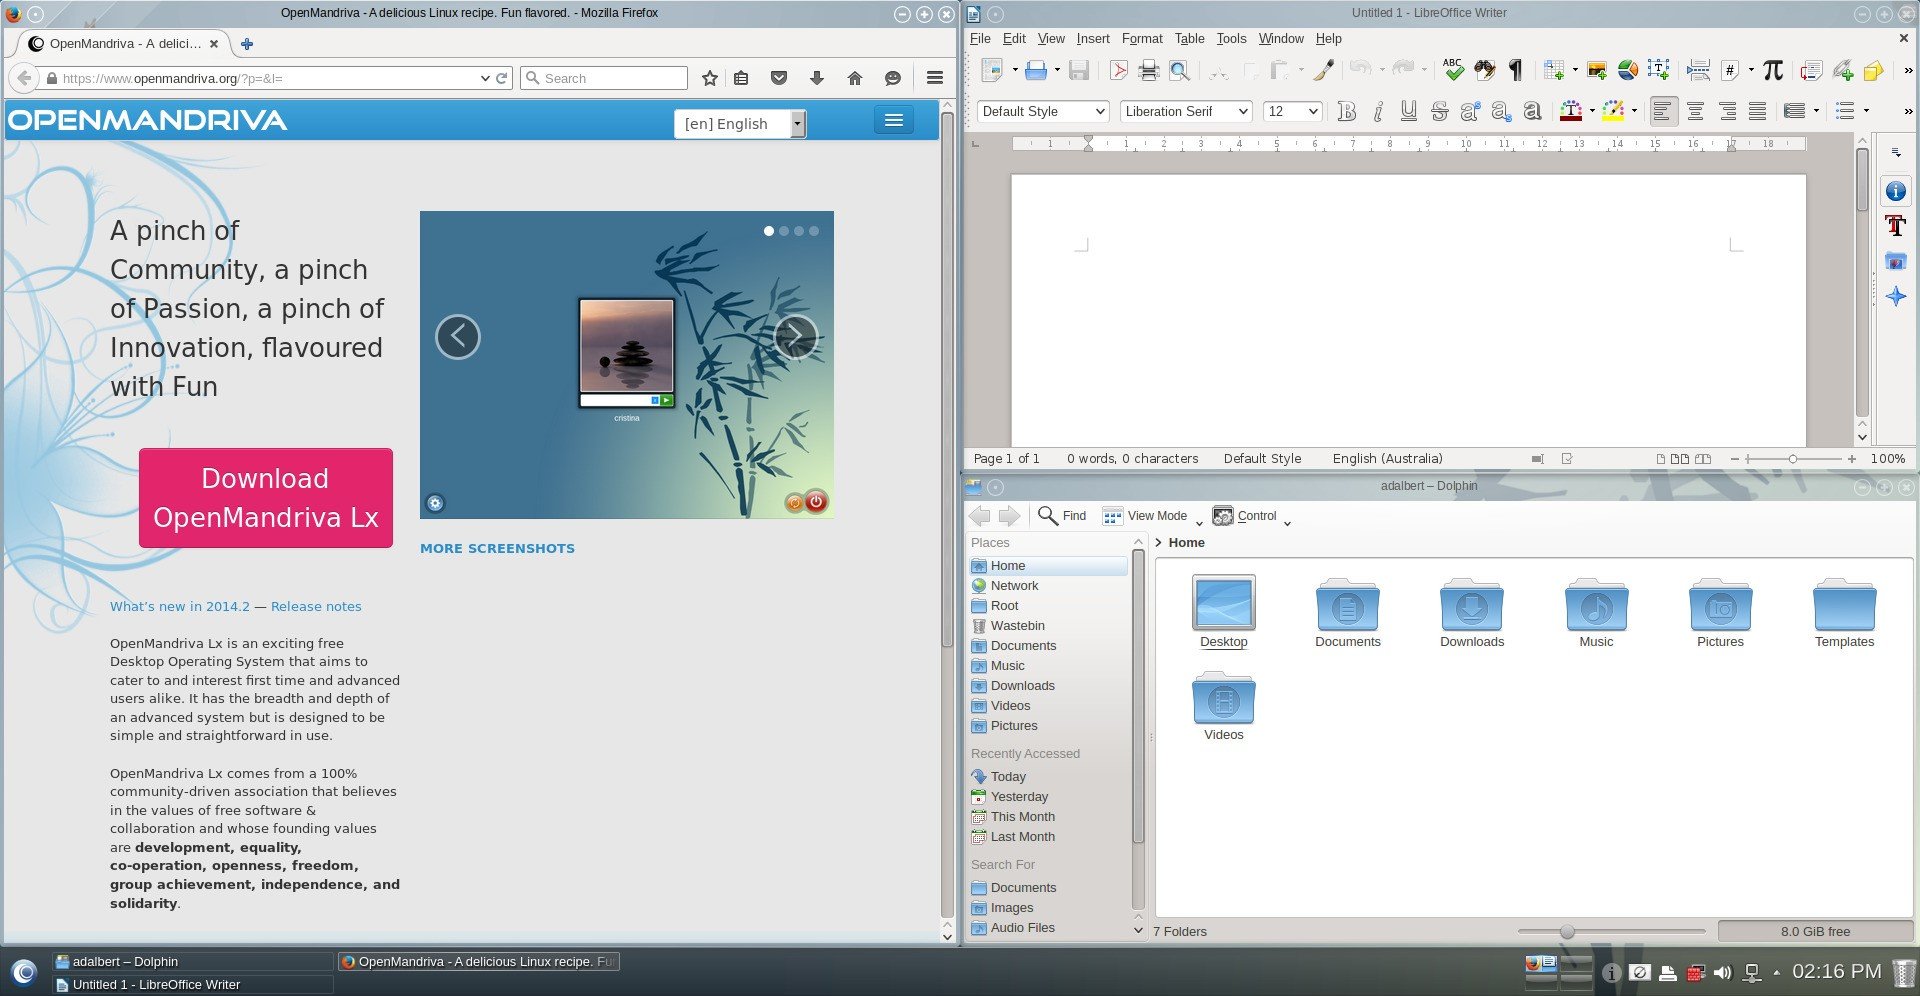Open Writer sidebar Styles and Formatting
1920x996 pixels.
(x=1895, y=226)
